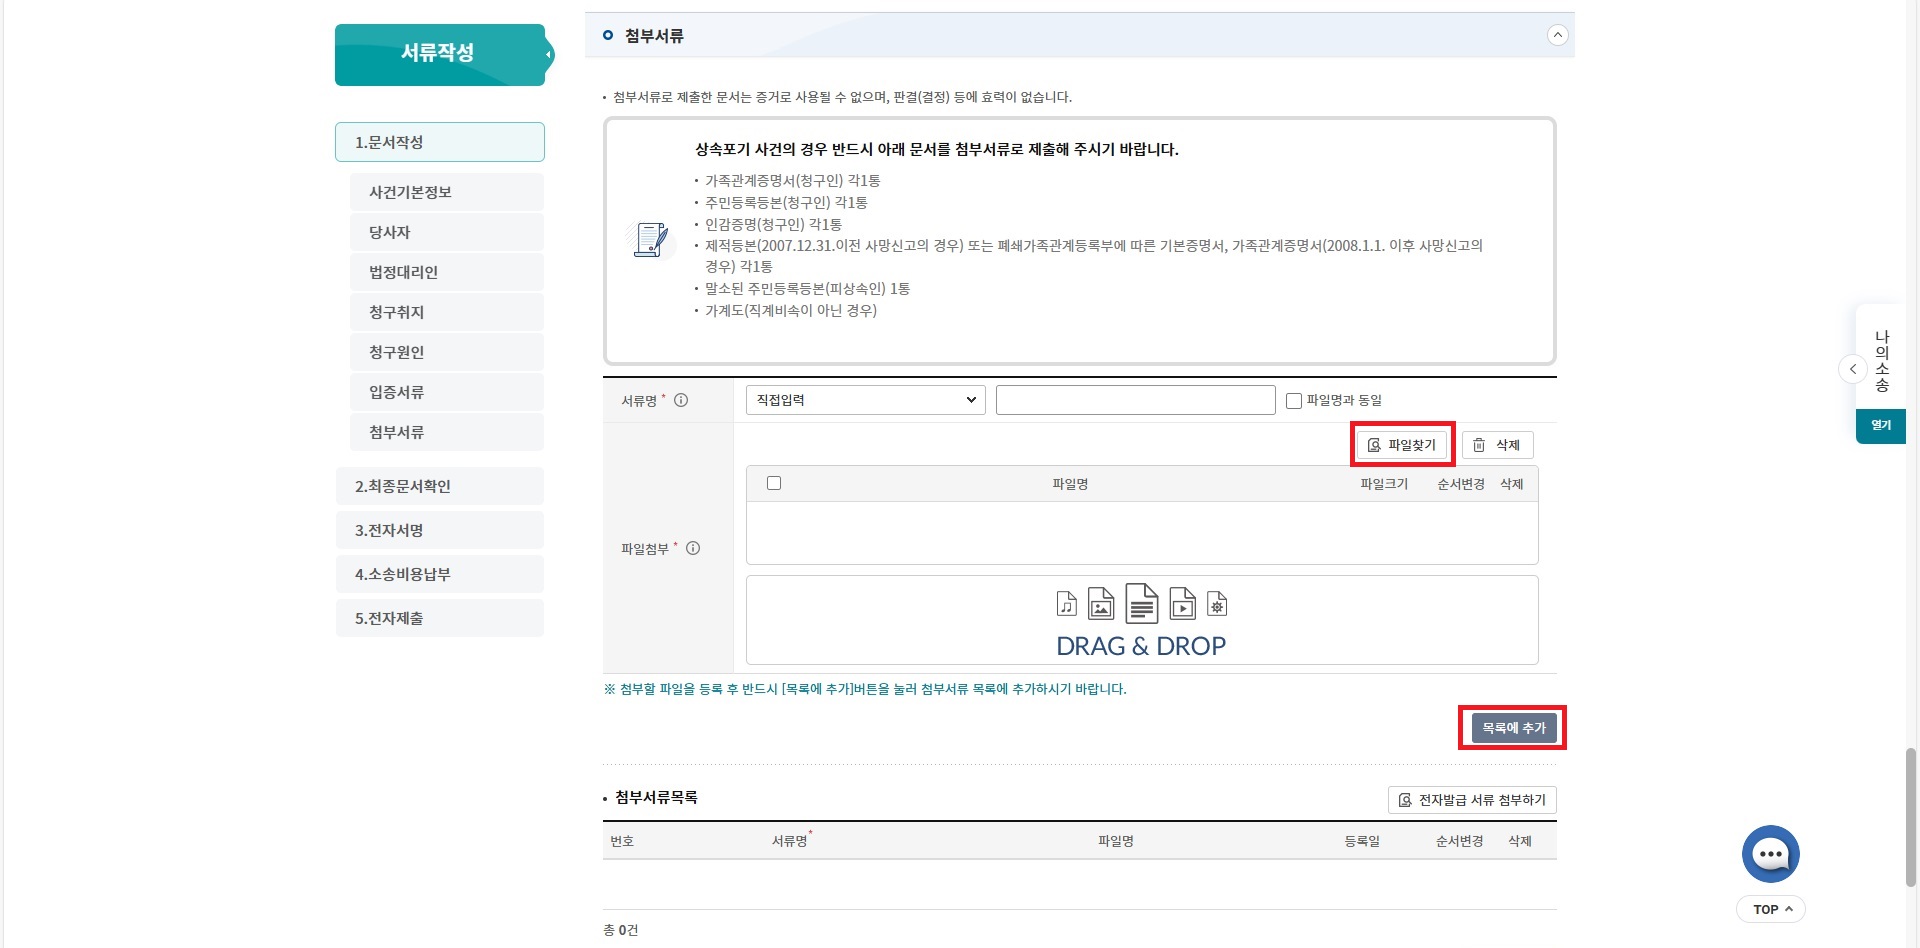Click the image file icon in drag-and-drop area
1920x948 pixels.
point(1101,603)
